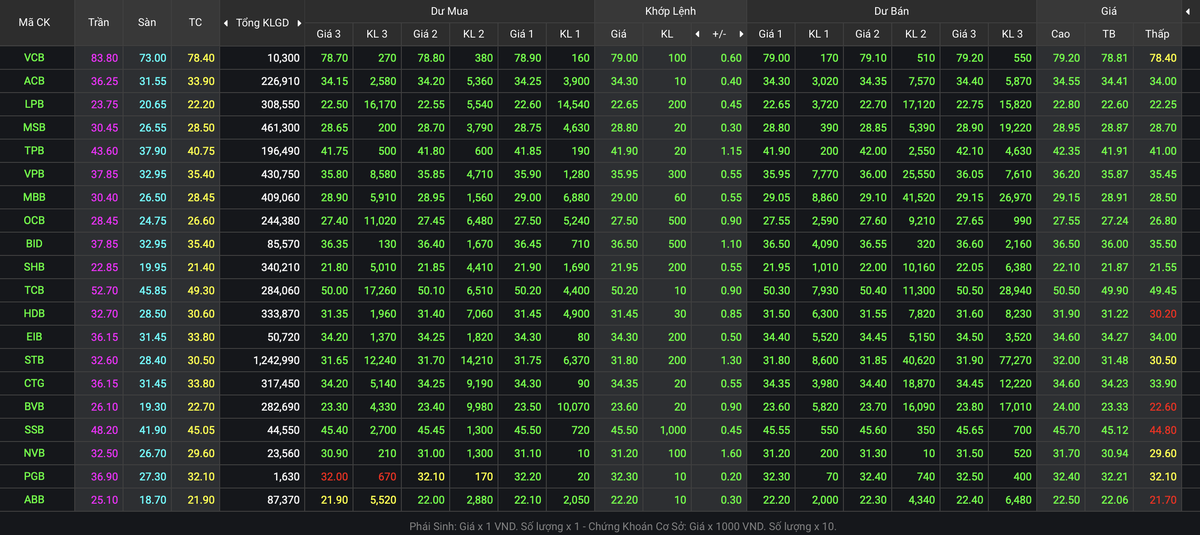Click the Khớp Lệnh header group
Viewport: 1200px width, 535px height.
tap(670, 11)
